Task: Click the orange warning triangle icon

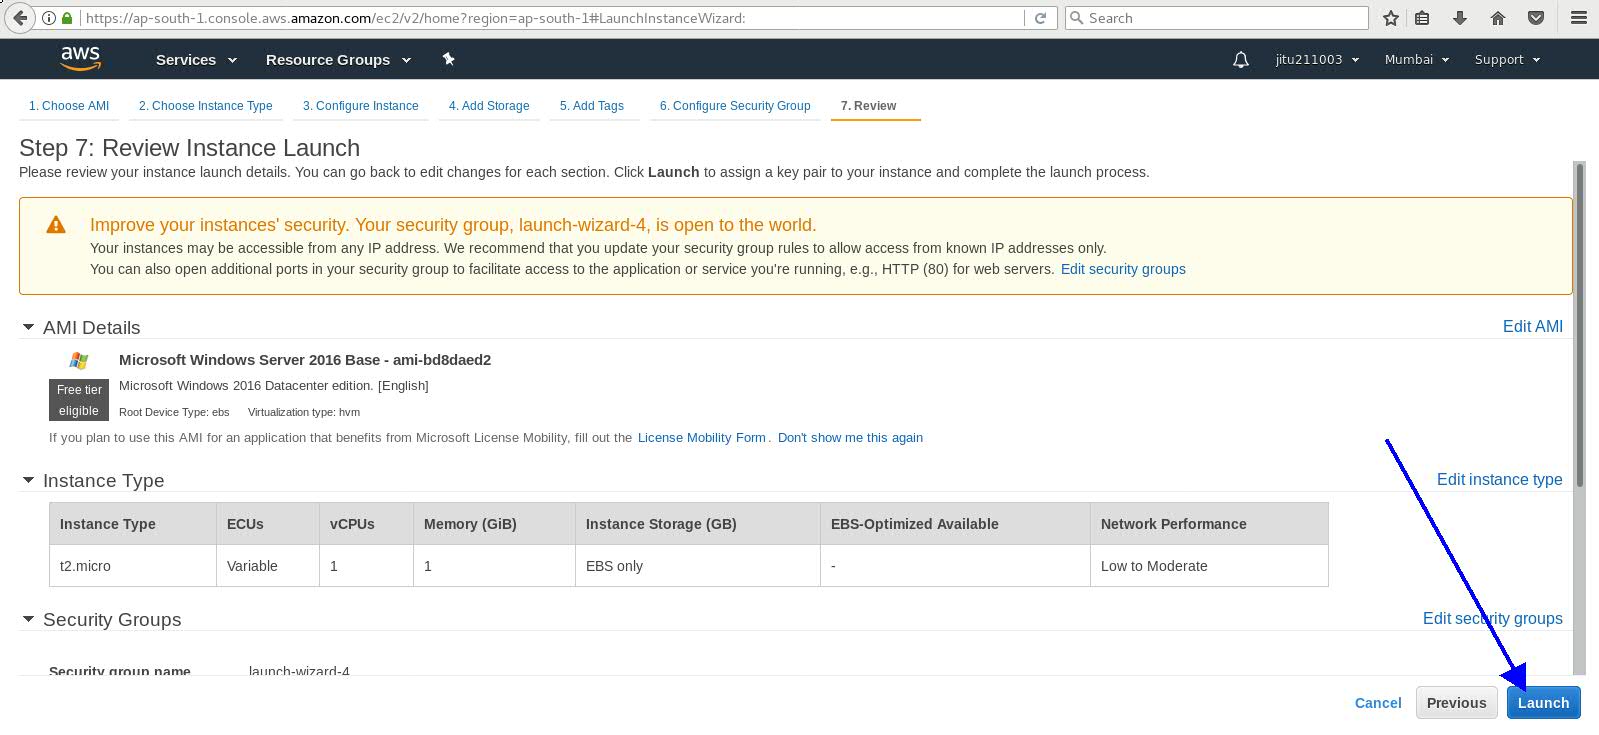Action: coord(56,225)
